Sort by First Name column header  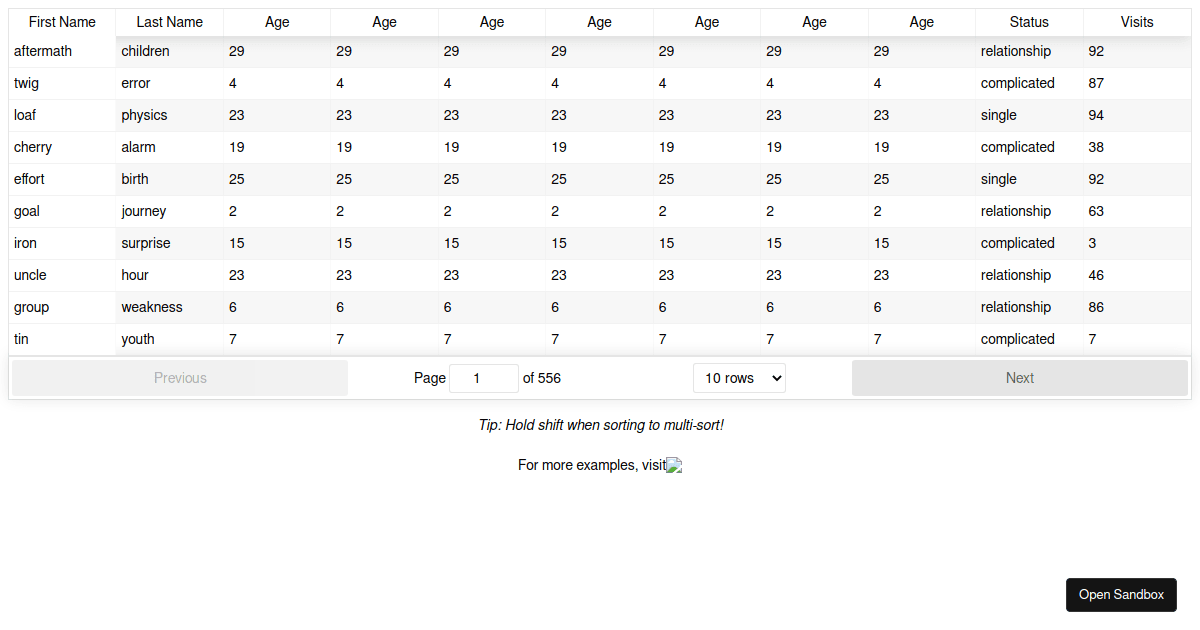tap(62, 22)
